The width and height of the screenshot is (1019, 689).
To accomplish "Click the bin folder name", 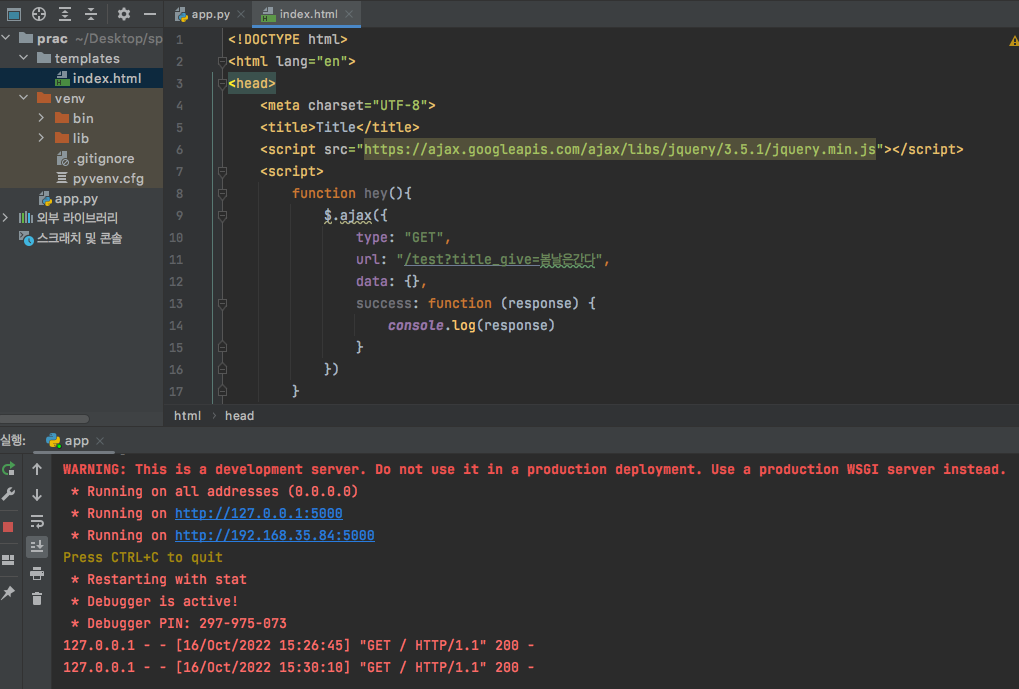I will coord(83,118).
